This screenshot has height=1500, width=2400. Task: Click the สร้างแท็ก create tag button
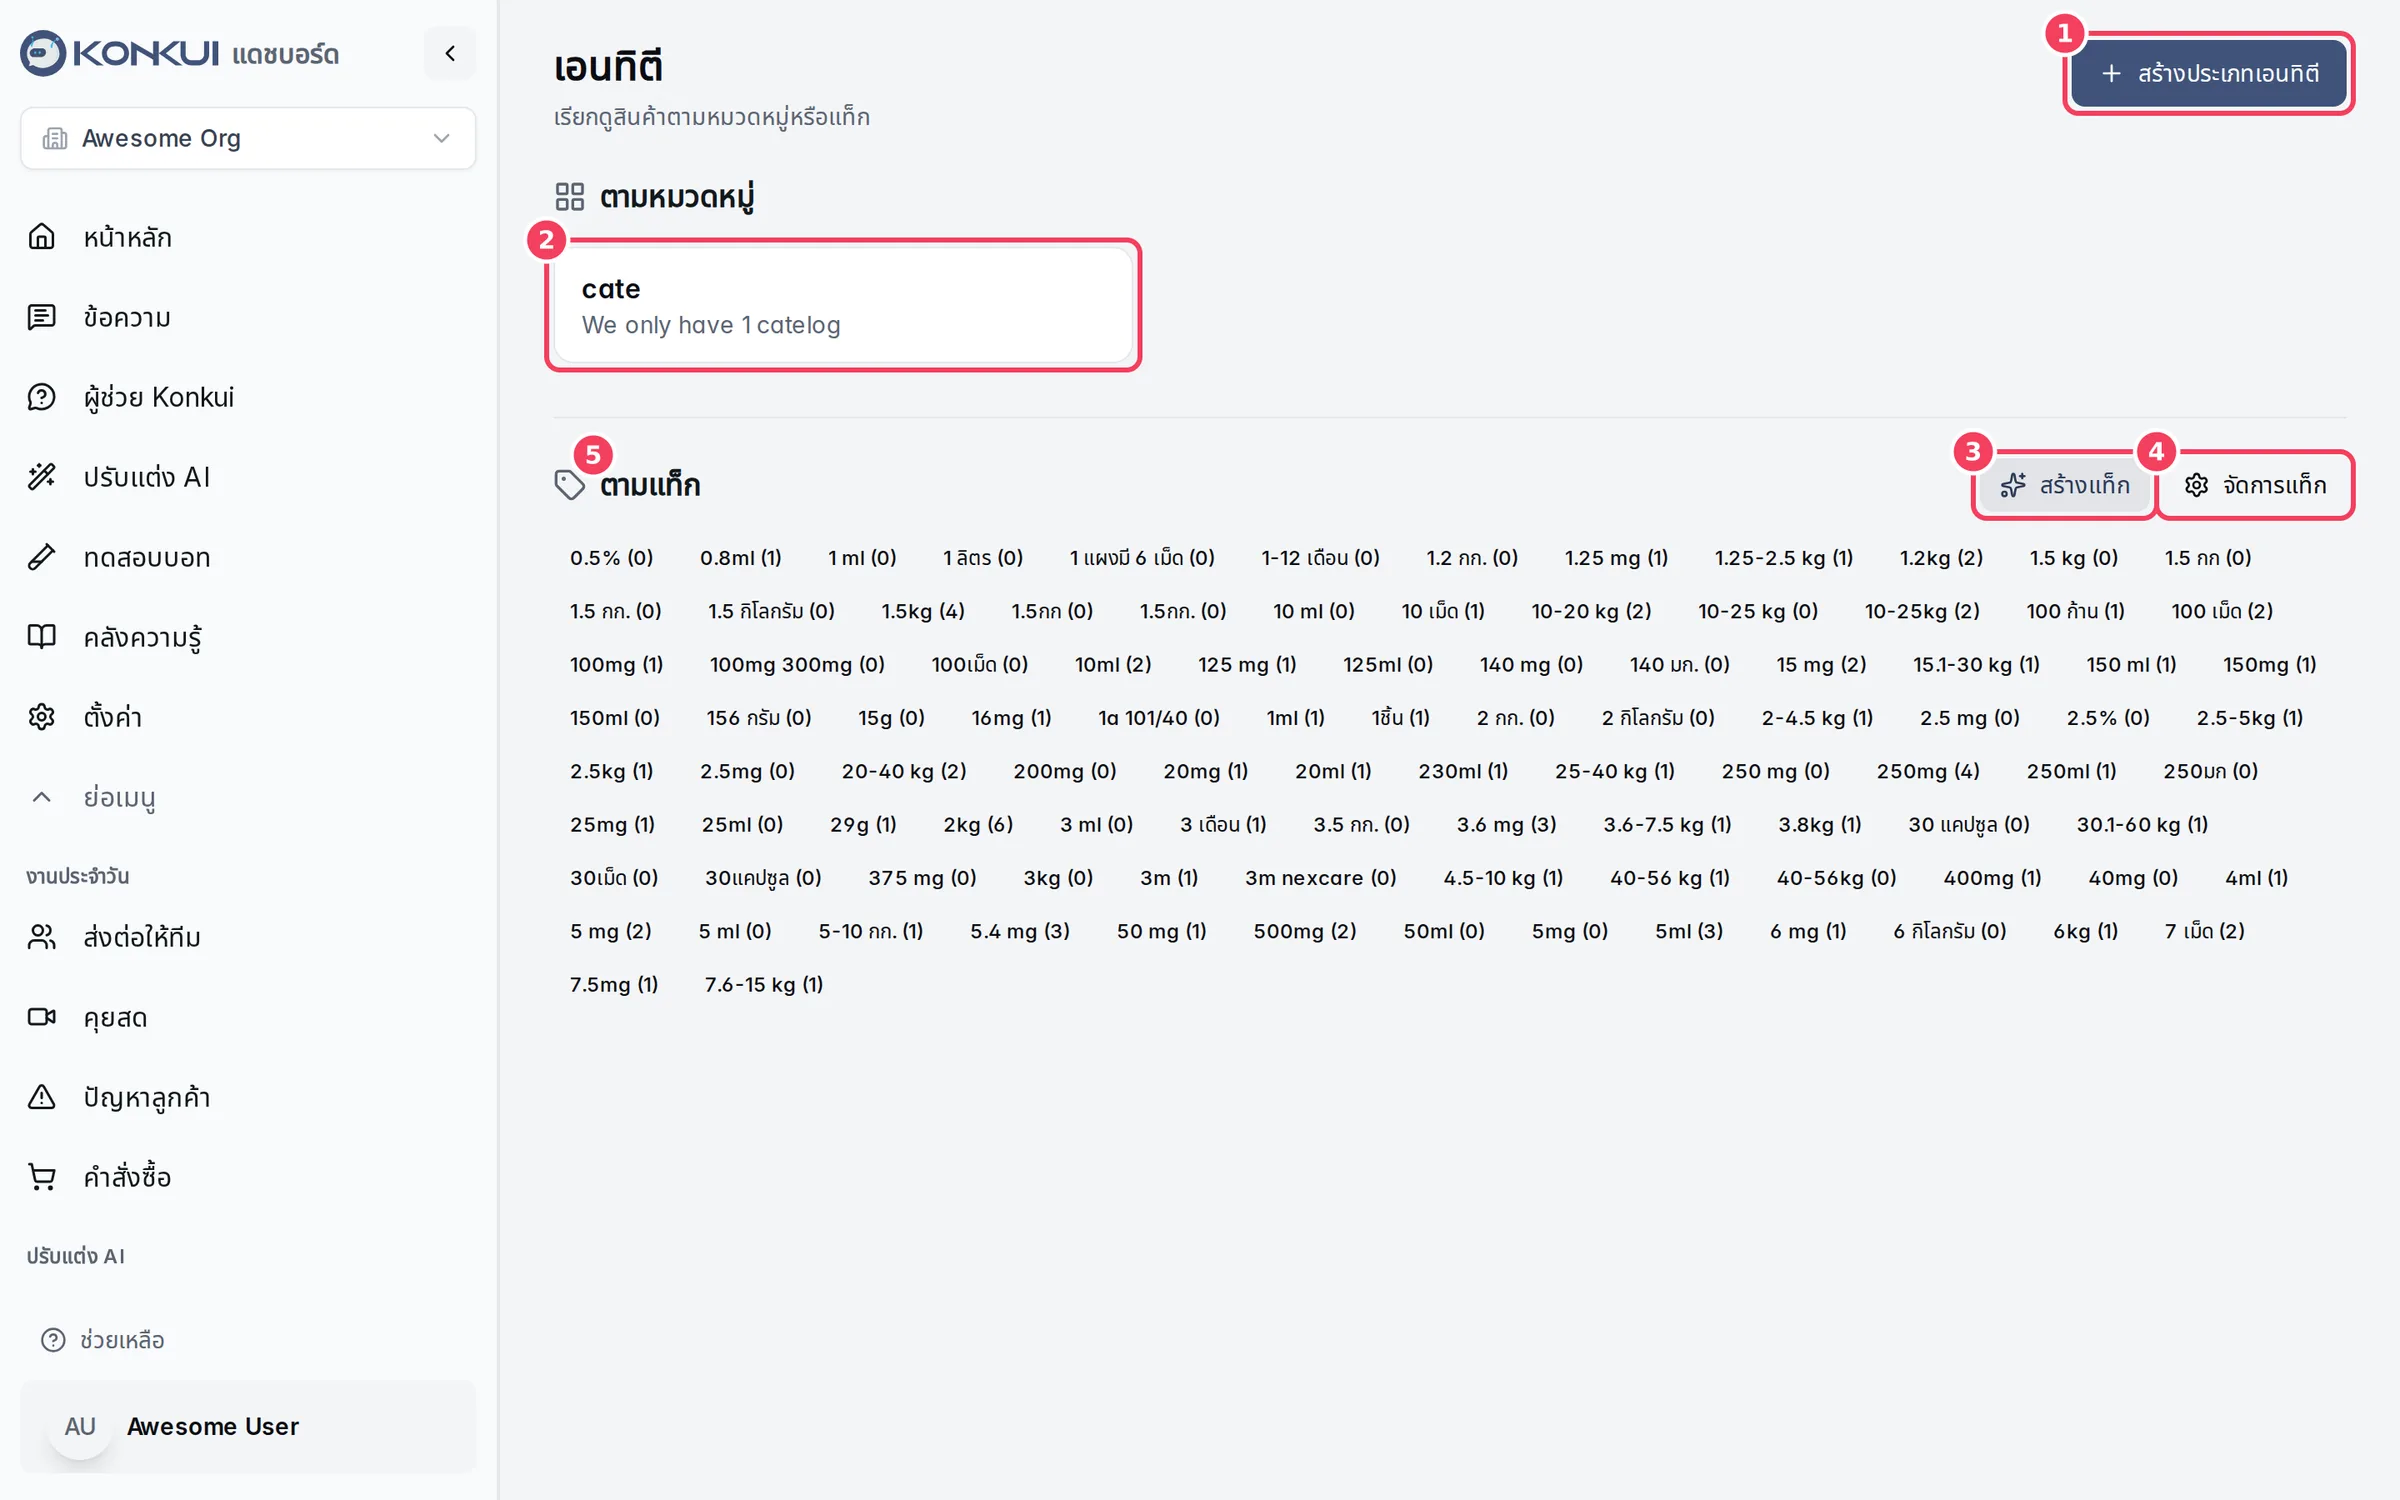point(2066,485)
